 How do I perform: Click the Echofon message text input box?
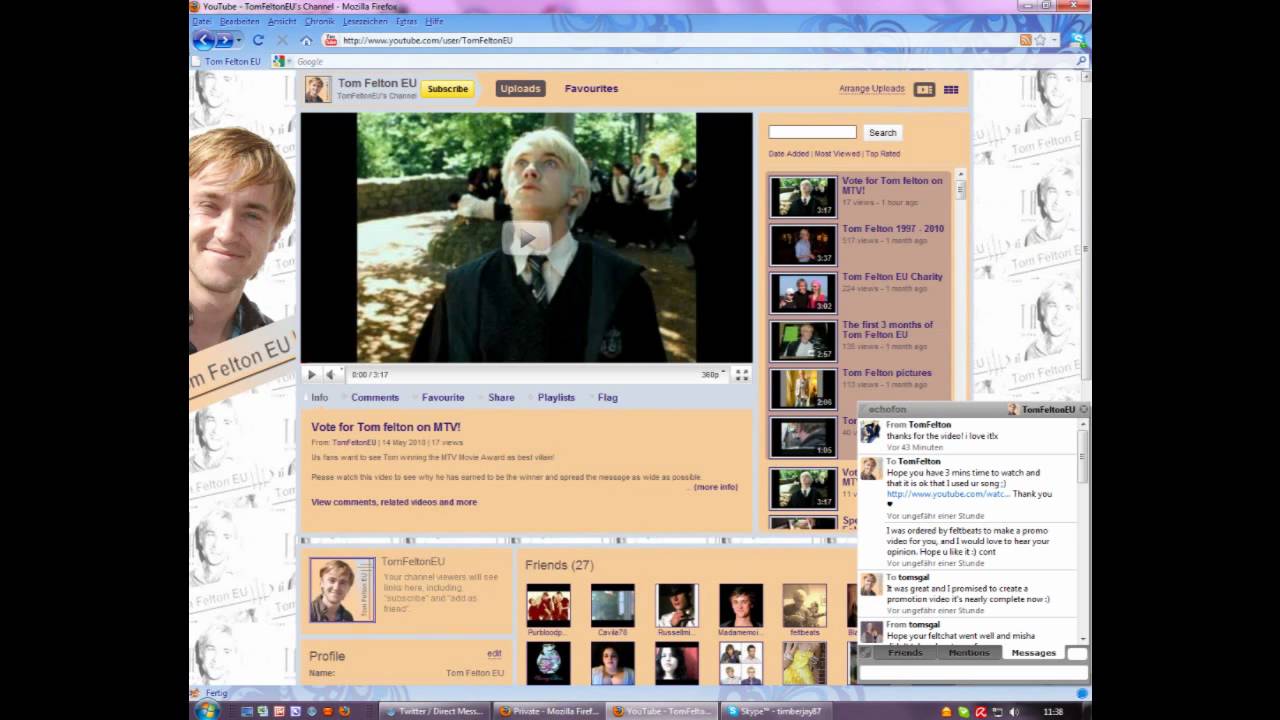(972, 673)
